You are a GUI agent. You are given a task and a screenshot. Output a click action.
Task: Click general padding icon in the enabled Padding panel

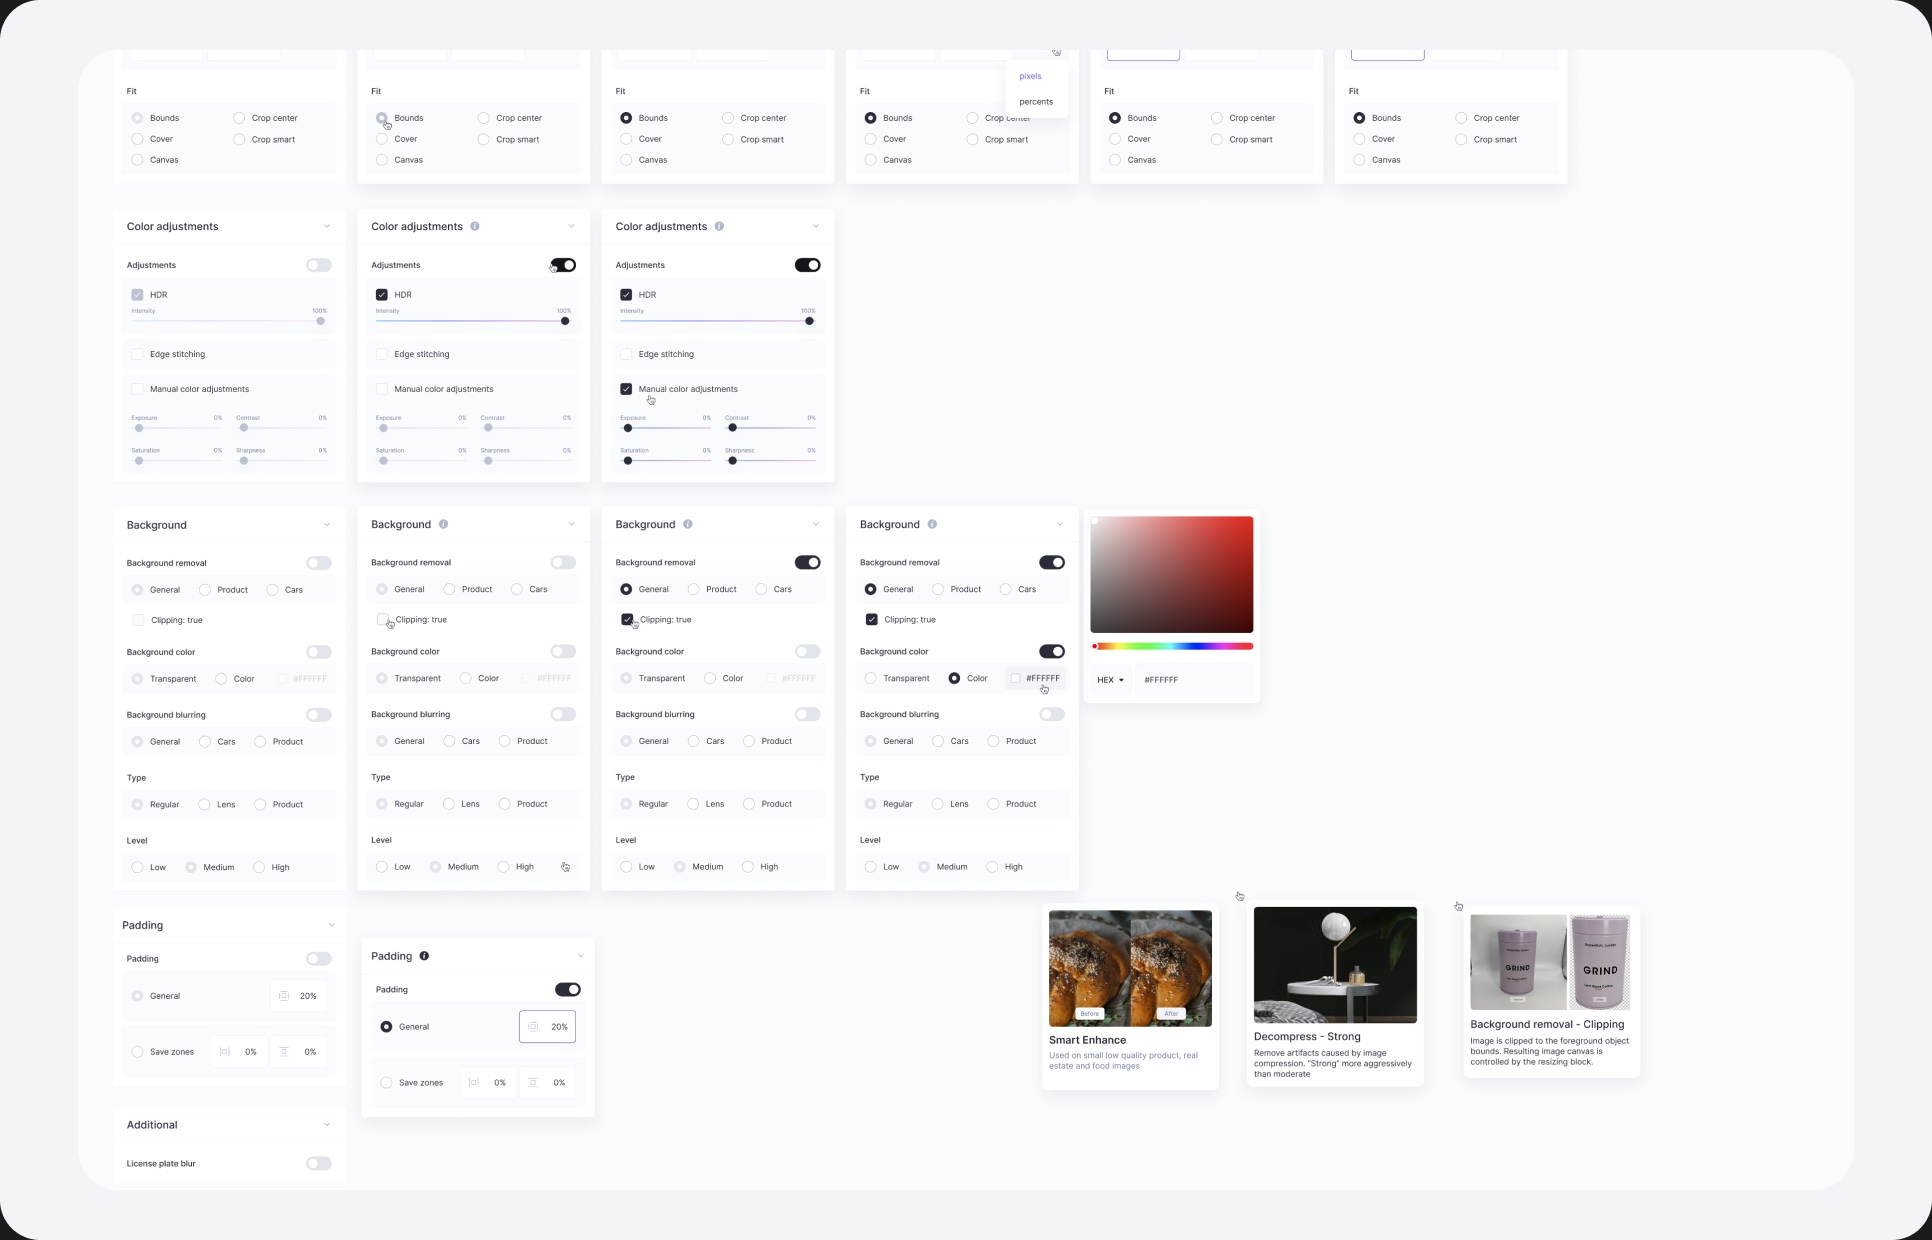[533, 1027]
